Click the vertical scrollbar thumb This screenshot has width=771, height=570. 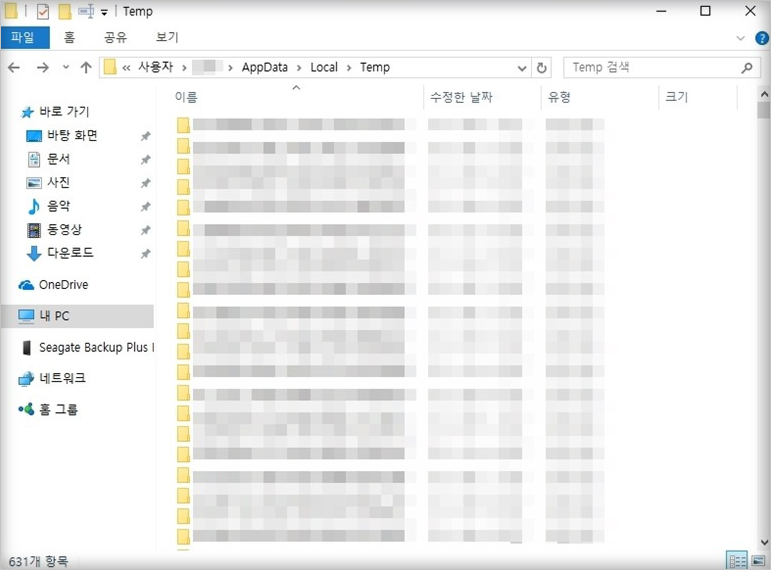click(764, 110)
